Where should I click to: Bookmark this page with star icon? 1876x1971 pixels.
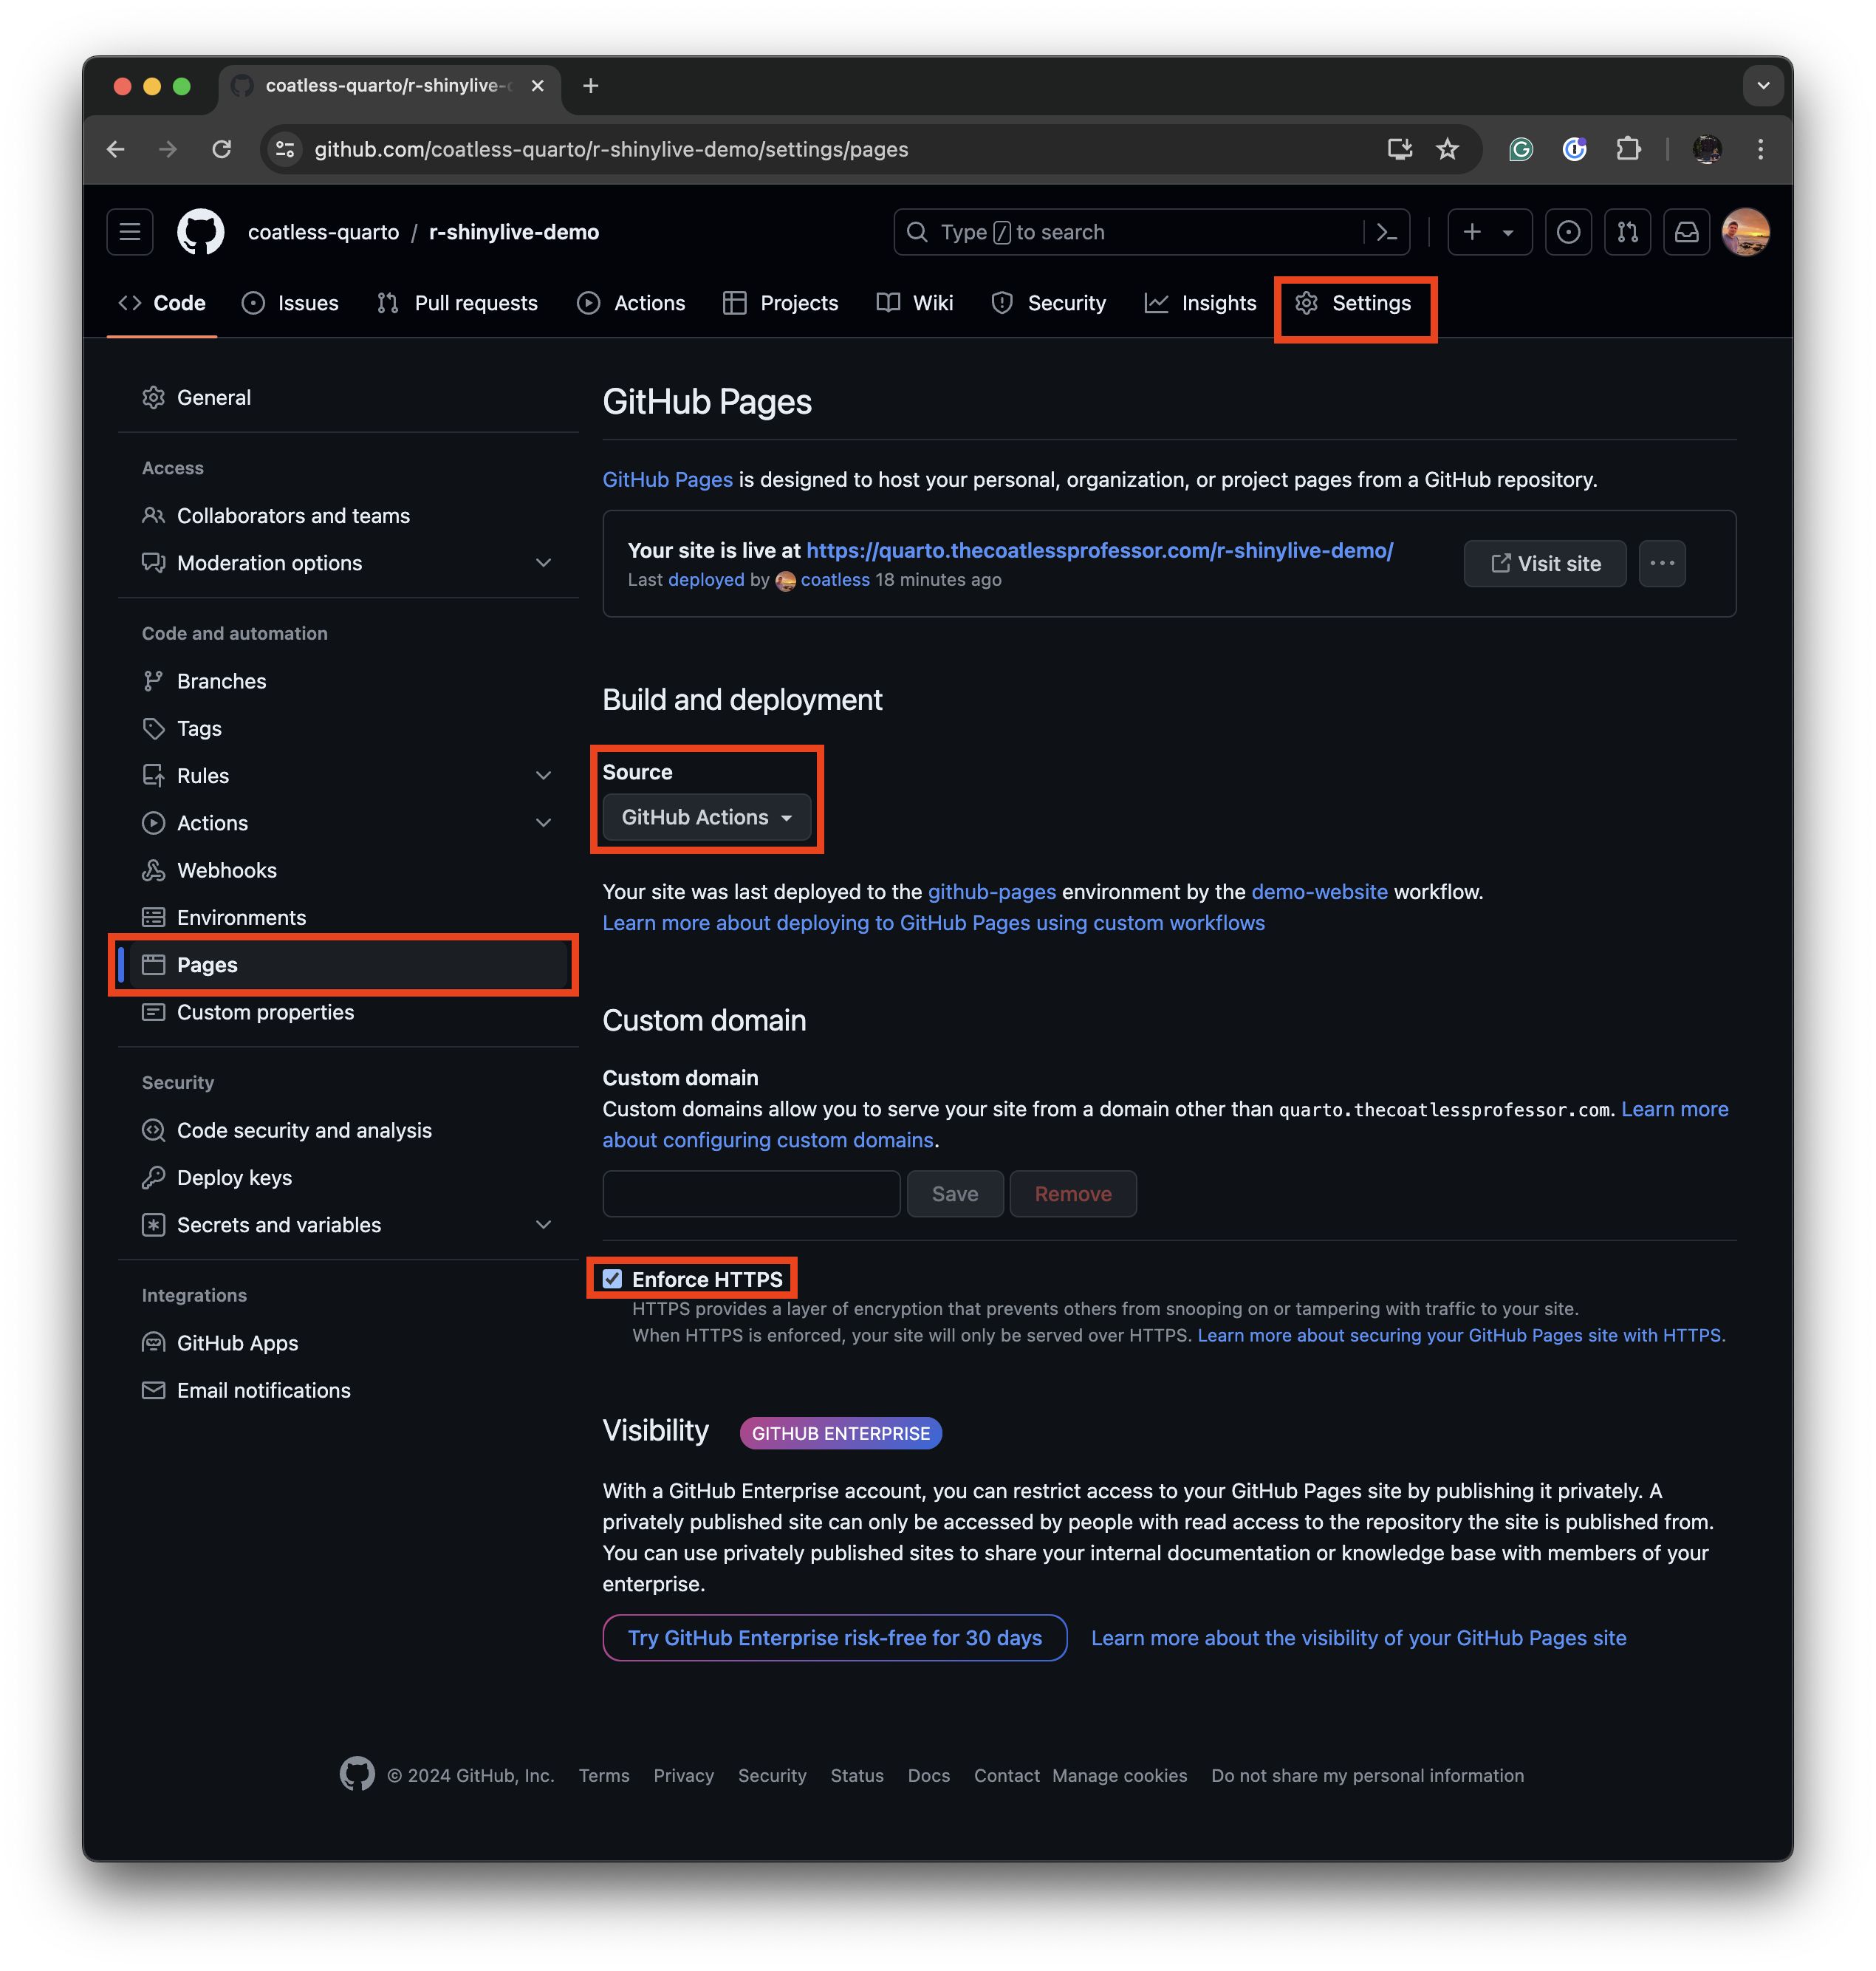coord(1447,149)
